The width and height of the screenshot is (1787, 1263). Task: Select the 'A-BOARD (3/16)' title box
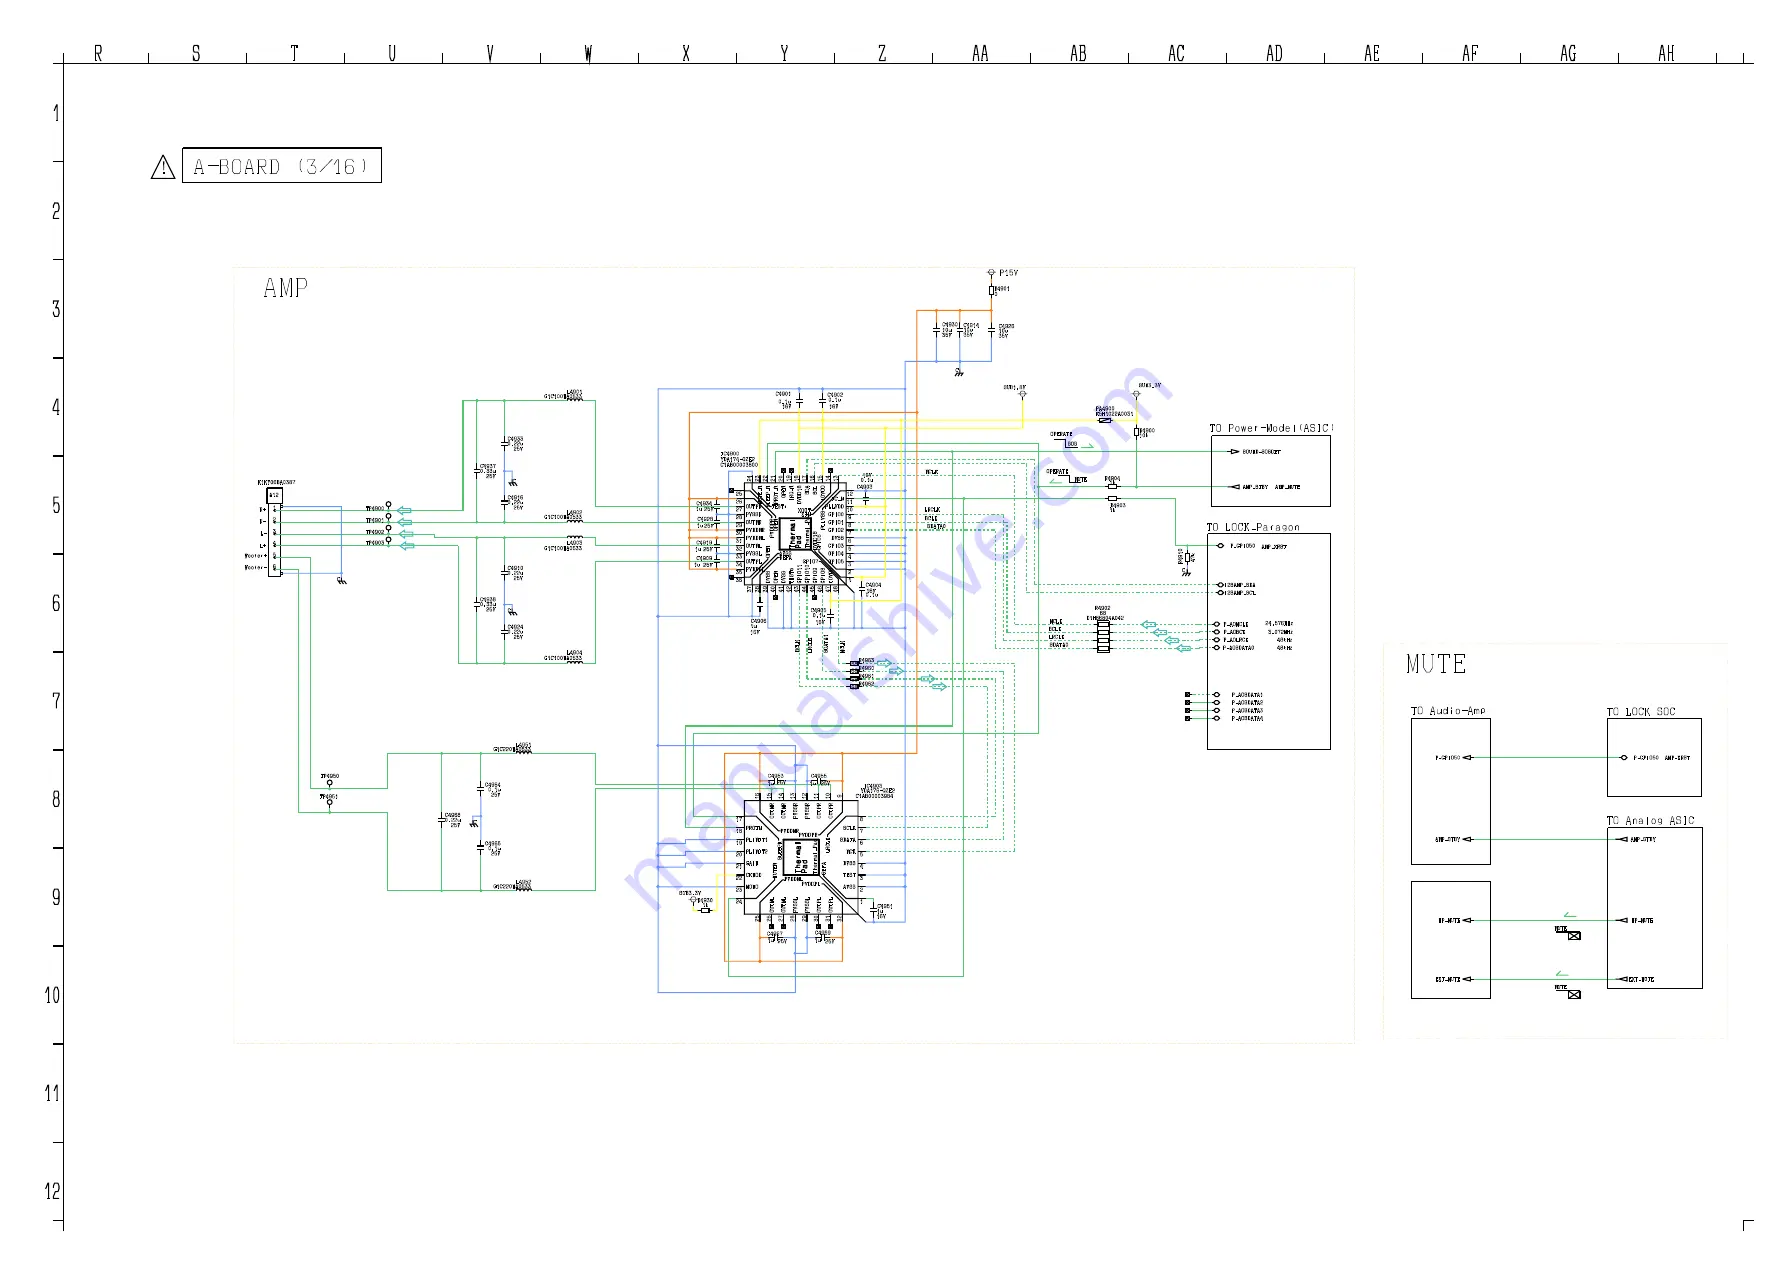(282, 166)
